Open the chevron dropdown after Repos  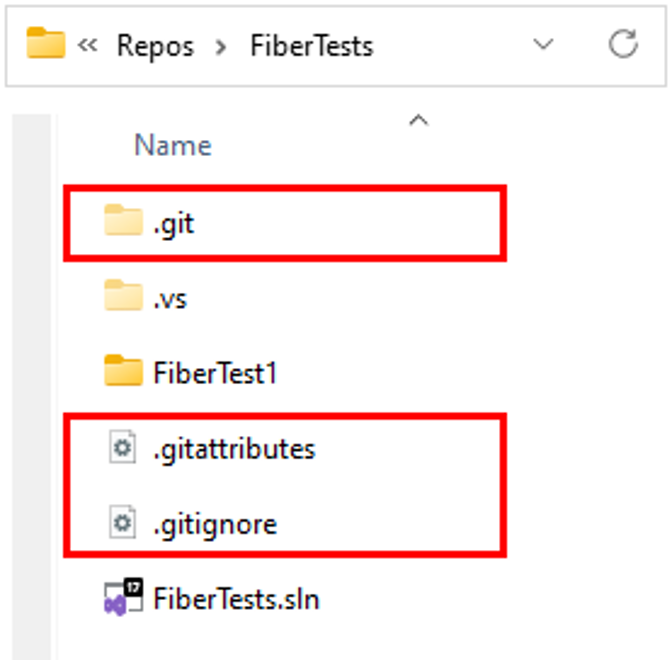[x=221, y=47]
